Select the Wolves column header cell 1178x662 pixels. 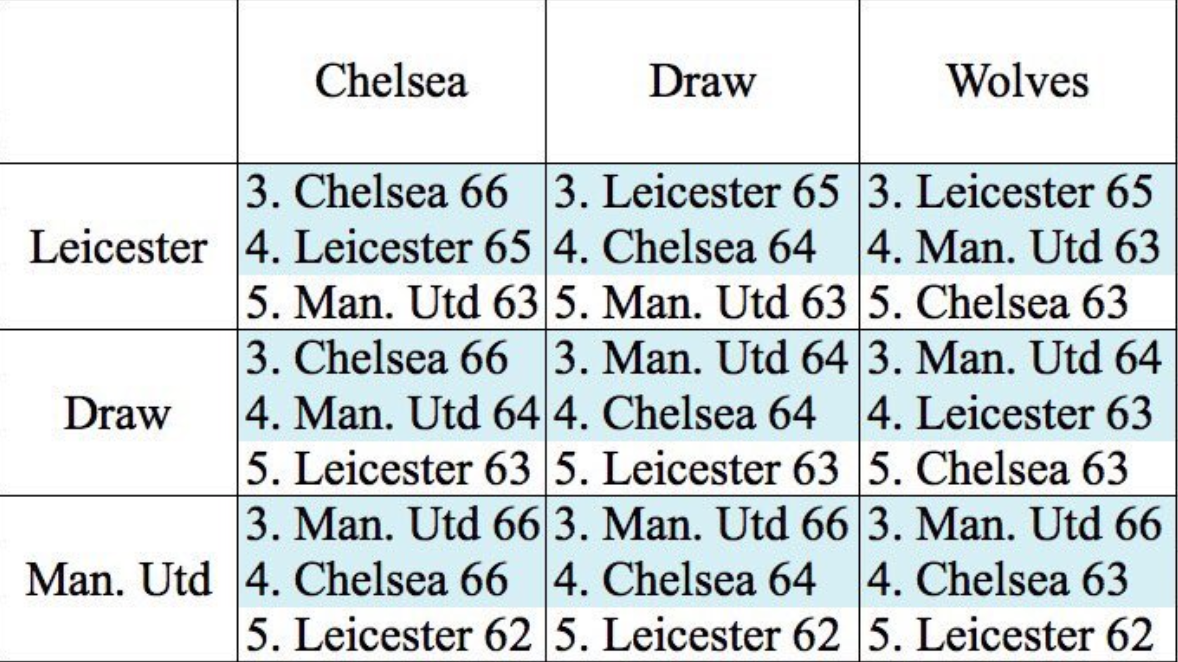1018,81
